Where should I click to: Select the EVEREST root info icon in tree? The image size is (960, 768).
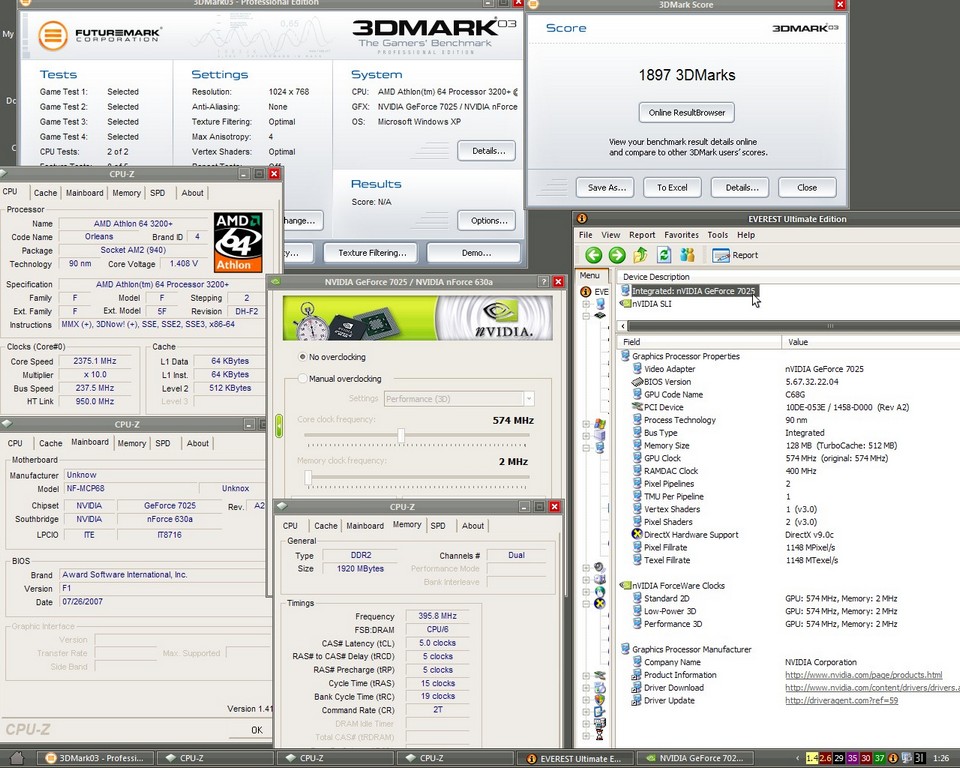tap(586, 292)
